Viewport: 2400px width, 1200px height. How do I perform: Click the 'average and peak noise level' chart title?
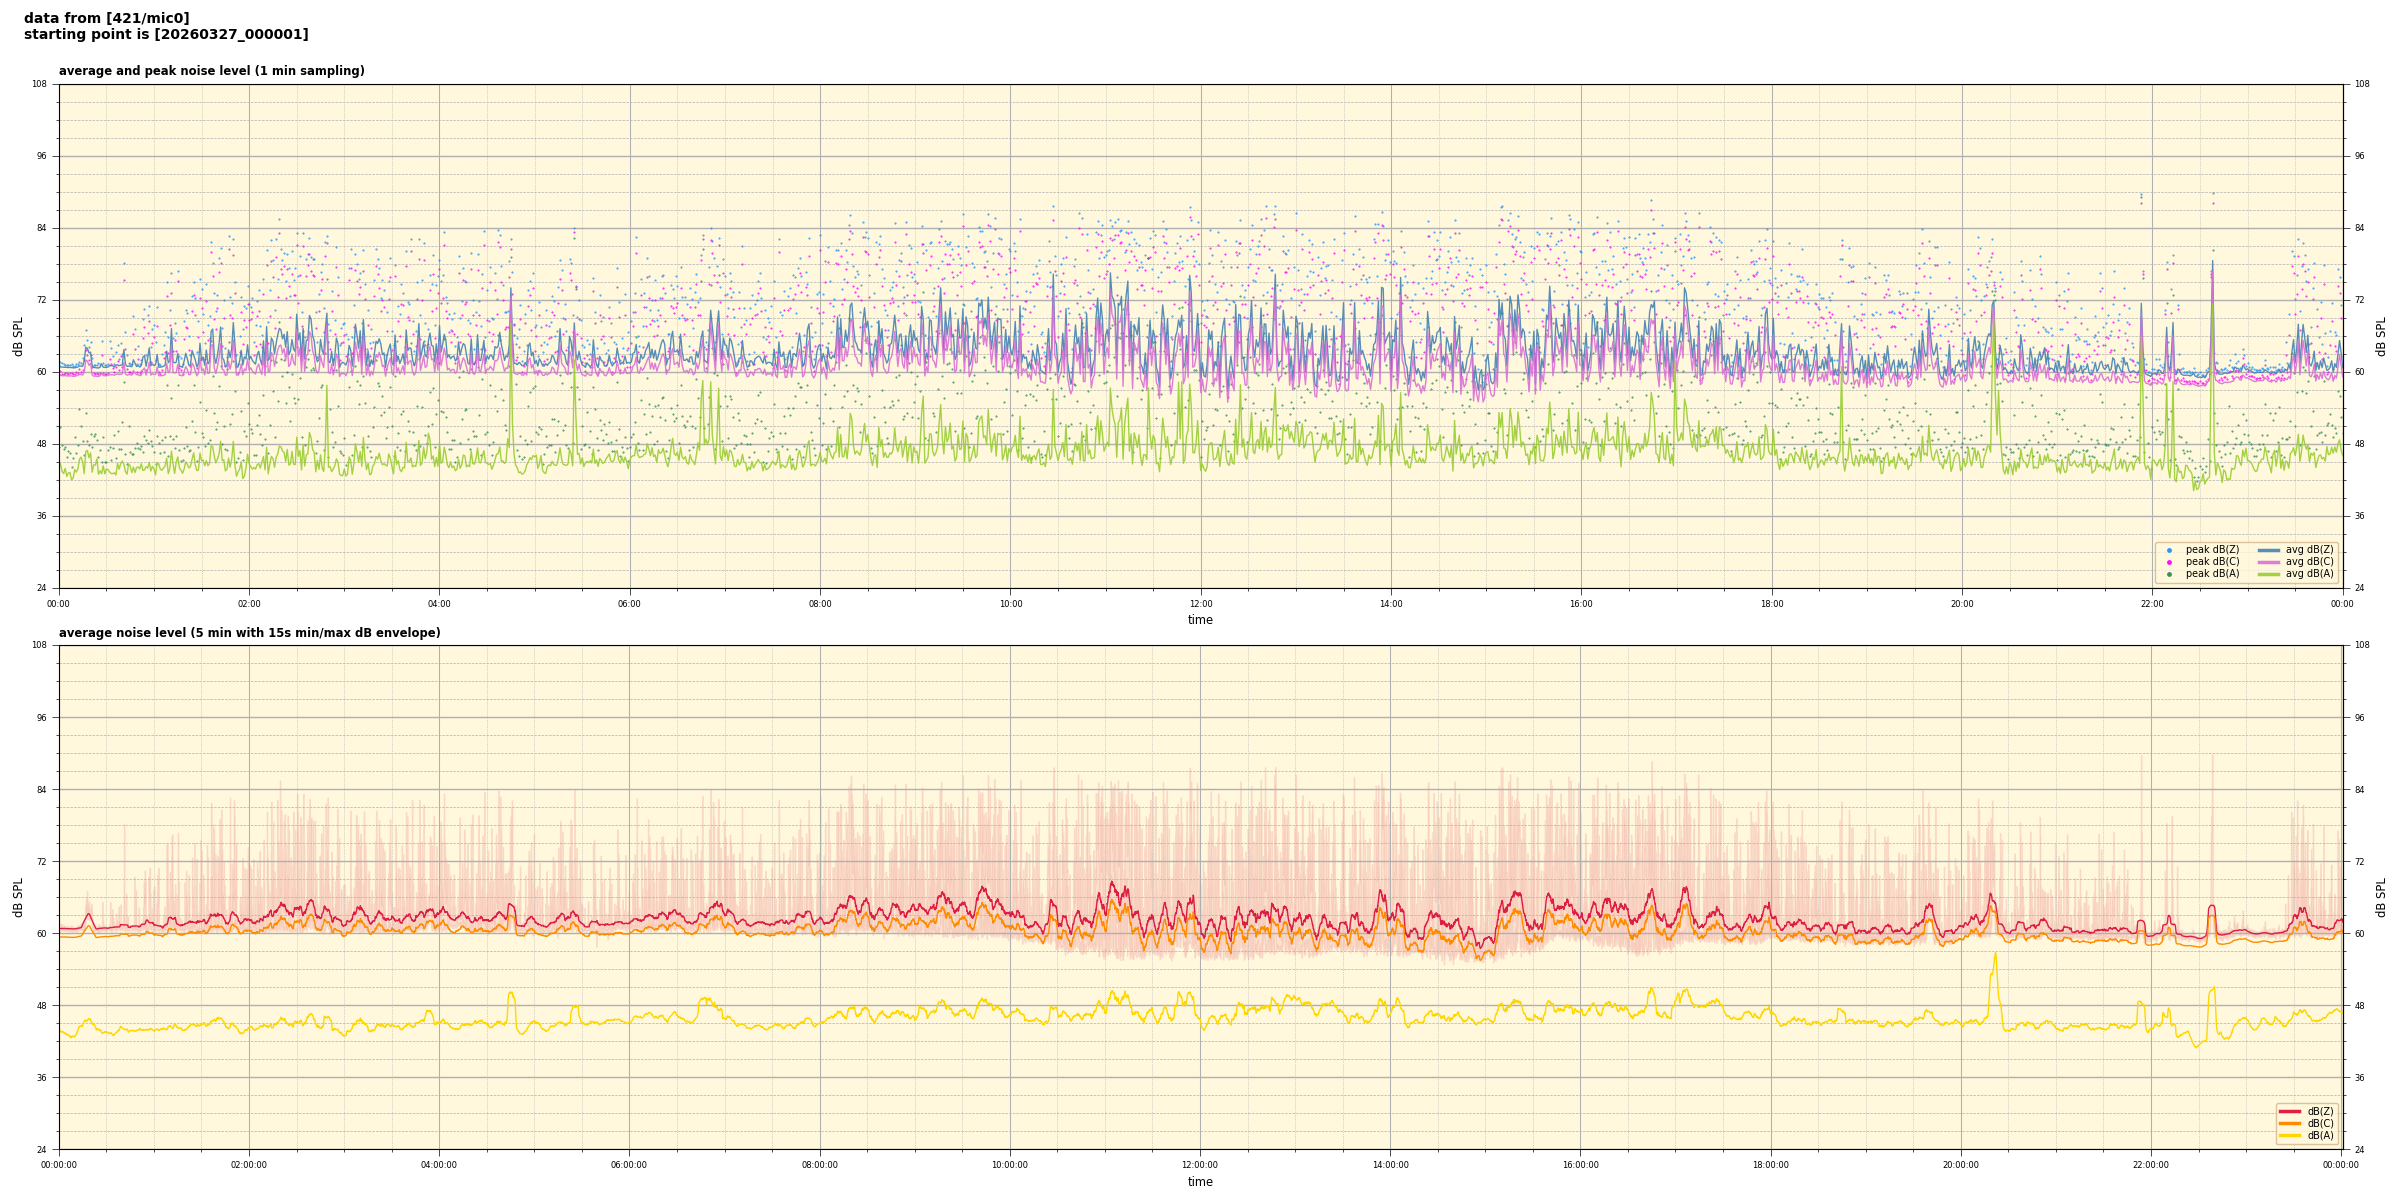pyautogui.click(x=211, y=71)
